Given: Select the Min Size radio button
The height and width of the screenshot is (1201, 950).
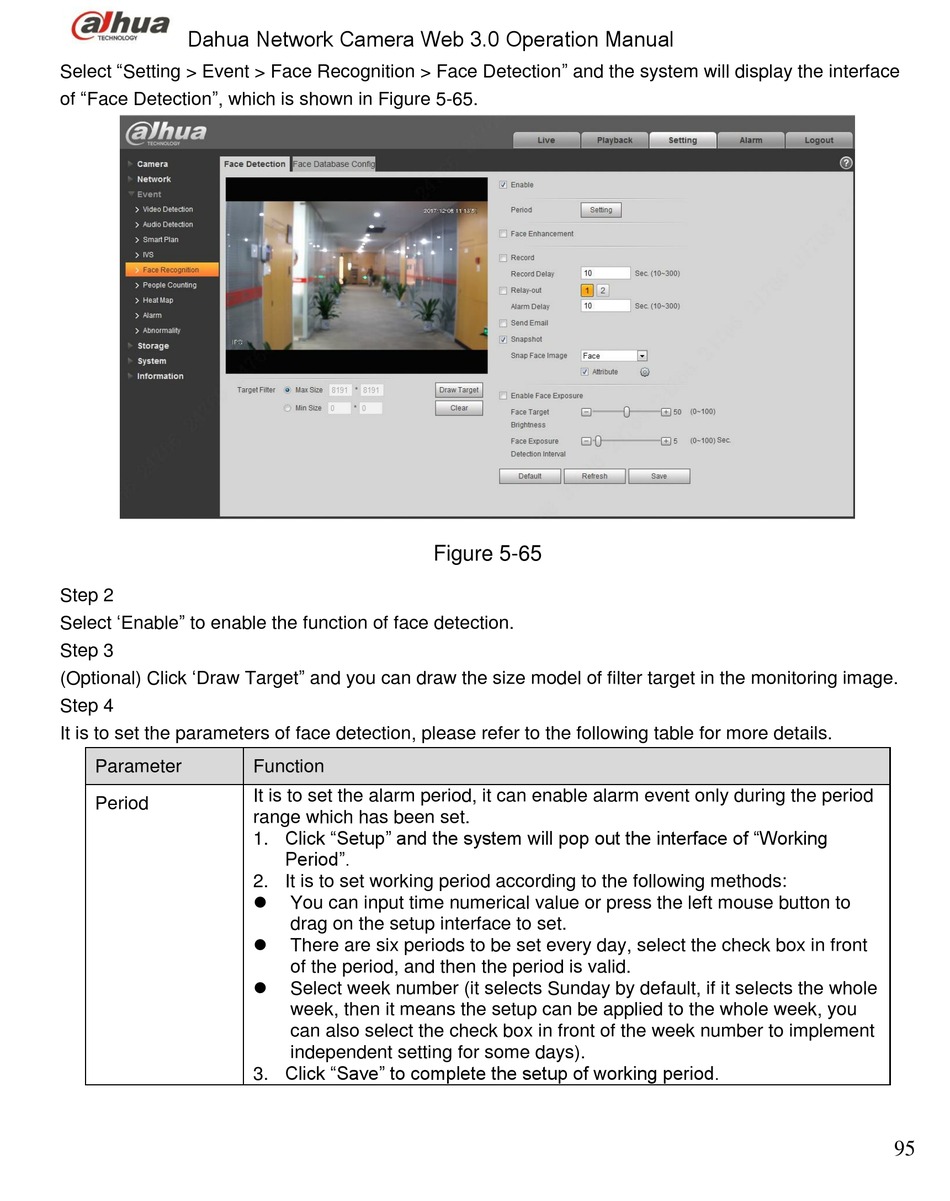Looking at the screenshot, I should (x=287, y=408).
